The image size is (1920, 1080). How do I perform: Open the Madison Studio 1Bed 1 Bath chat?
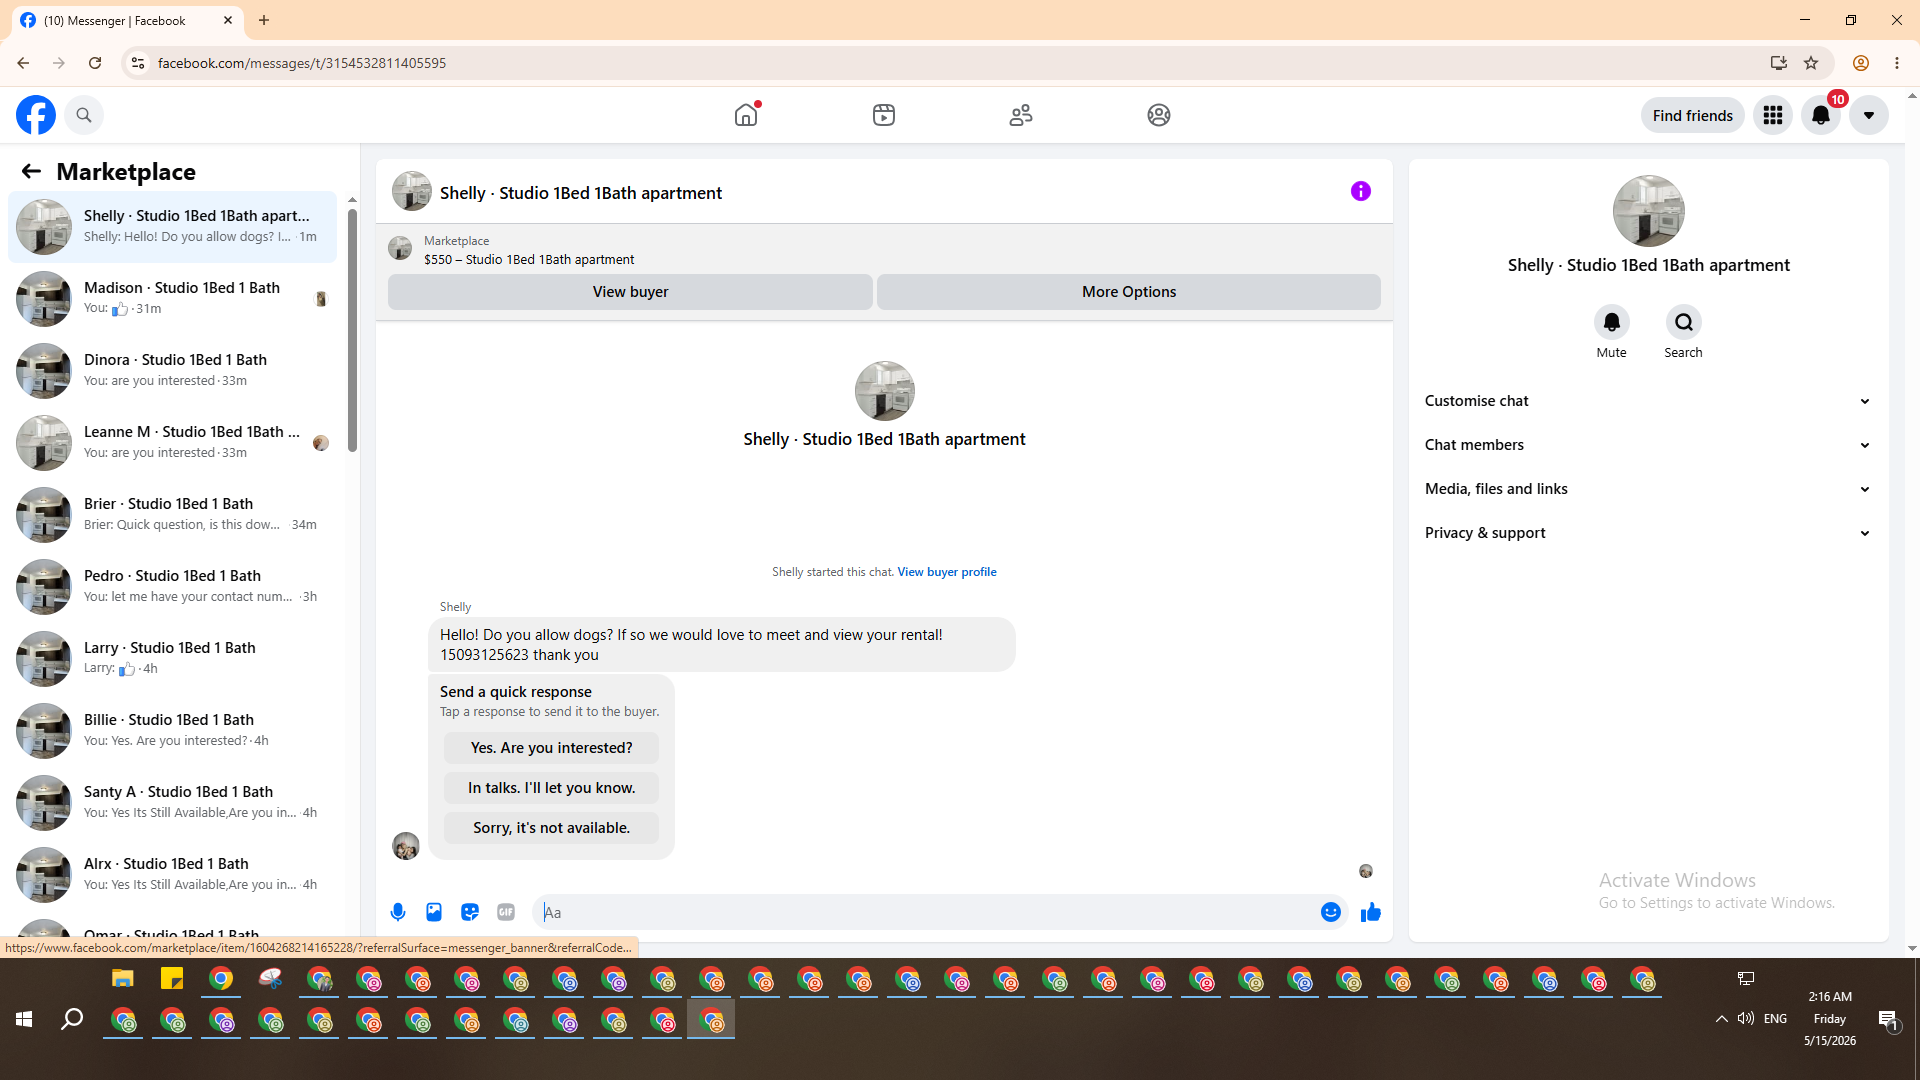(173, 299)
